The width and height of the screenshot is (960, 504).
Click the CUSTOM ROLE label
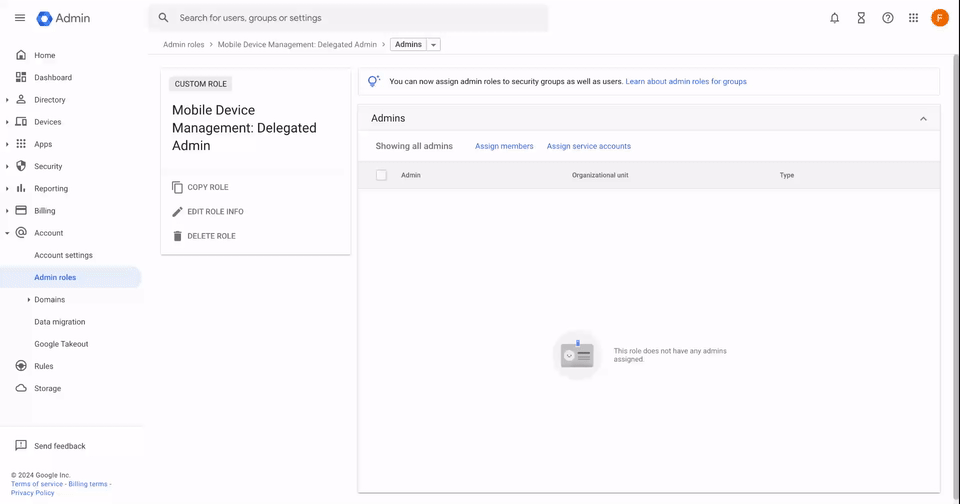coord(200,84)
